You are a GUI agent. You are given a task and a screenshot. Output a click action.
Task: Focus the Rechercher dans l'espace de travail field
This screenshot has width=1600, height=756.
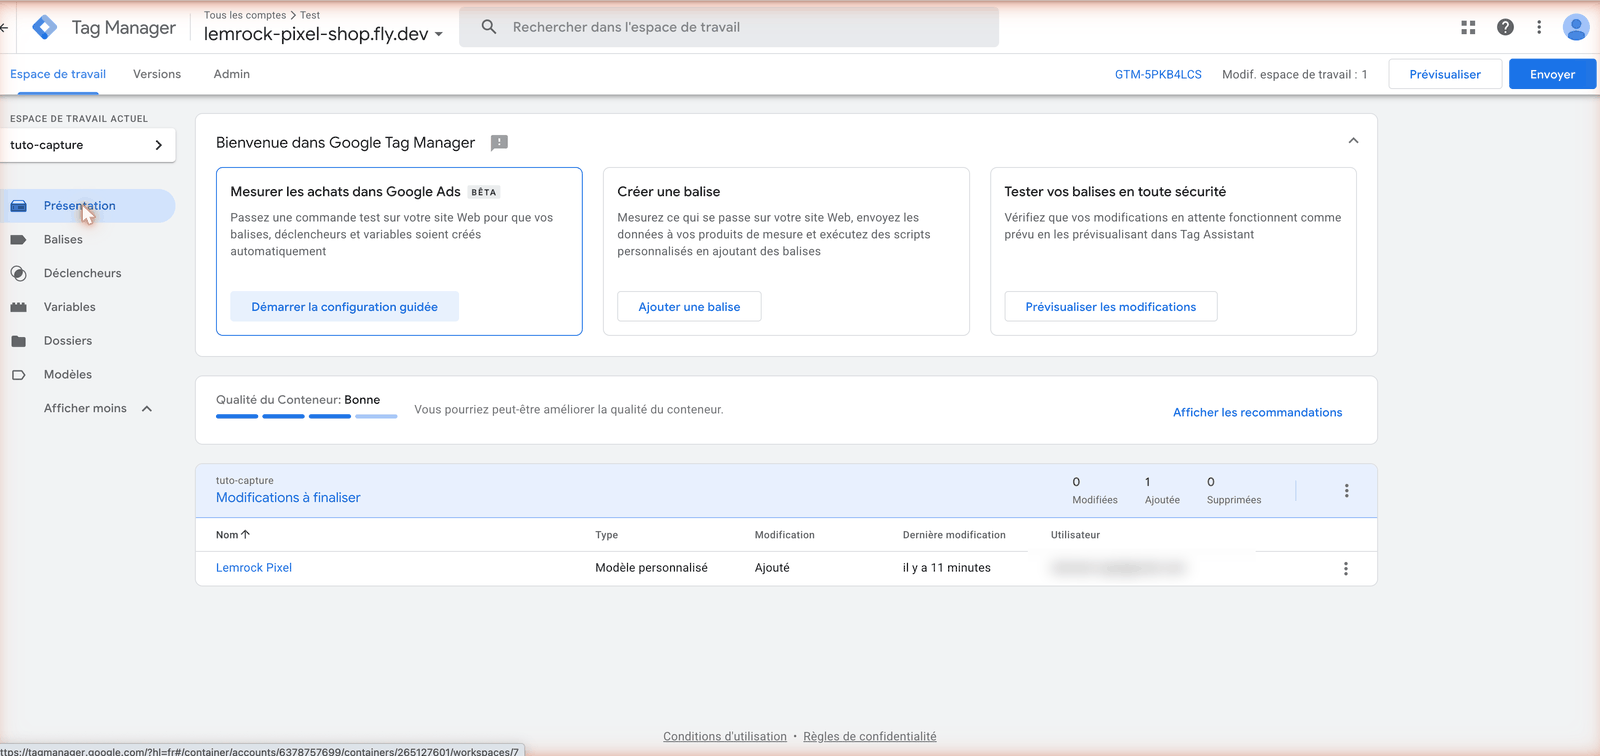point(728,27)
